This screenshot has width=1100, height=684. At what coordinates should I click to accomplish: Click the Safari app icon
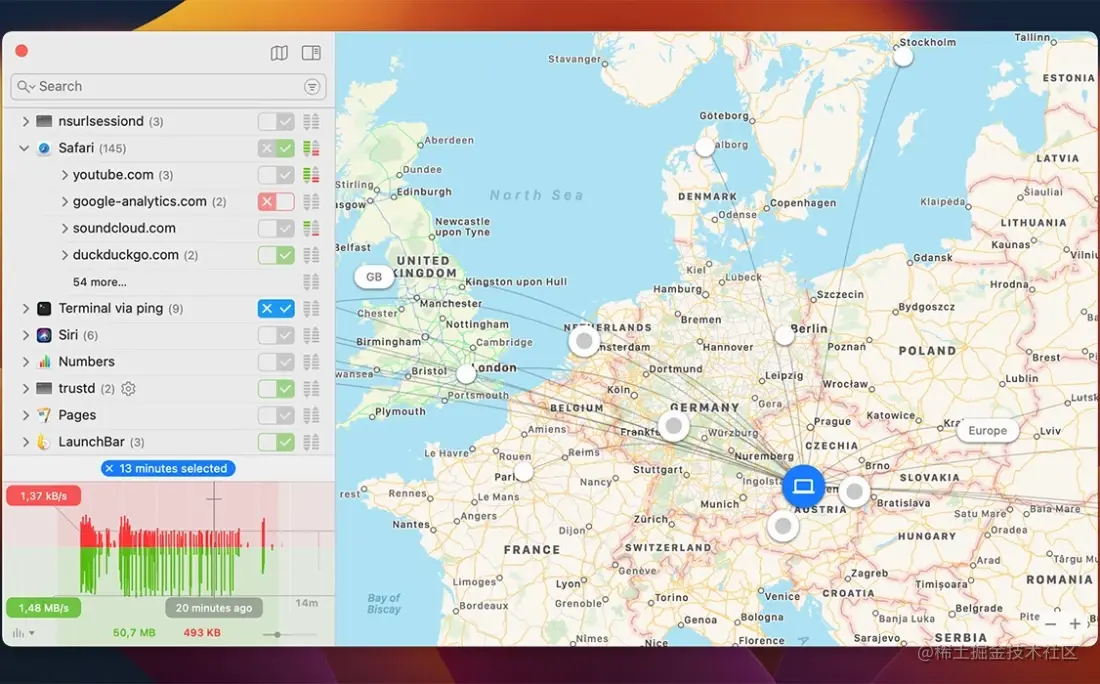44,148
